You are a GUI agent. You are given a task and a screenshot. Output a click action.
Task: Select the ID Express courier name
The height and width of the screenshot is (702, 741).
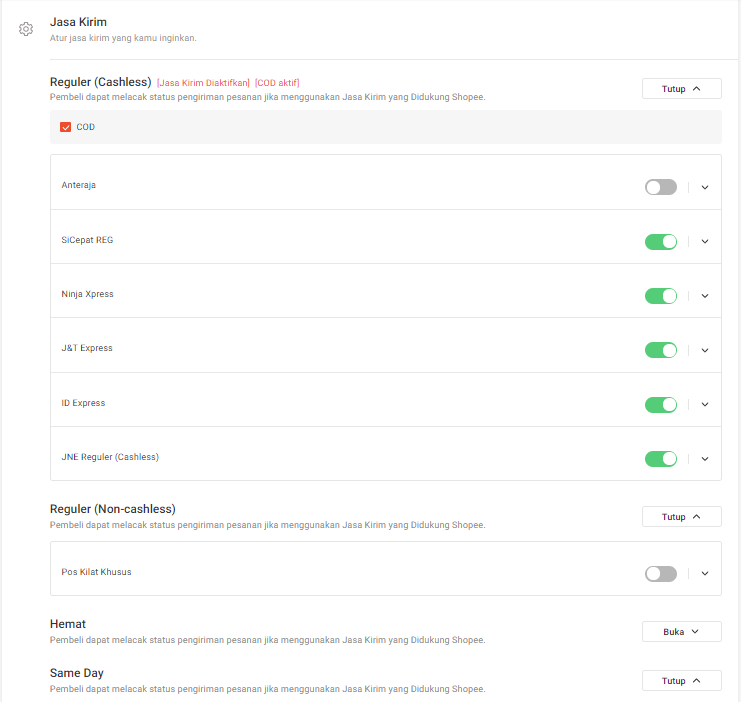click(x=83, y=403)
